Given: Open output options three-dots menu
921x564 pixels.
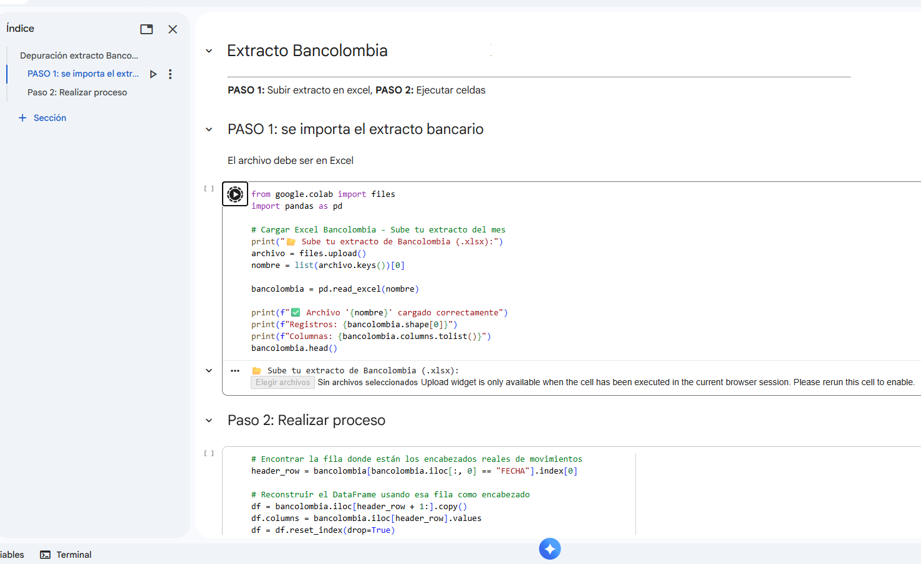Looking at the screenshot, I should 235,371.
